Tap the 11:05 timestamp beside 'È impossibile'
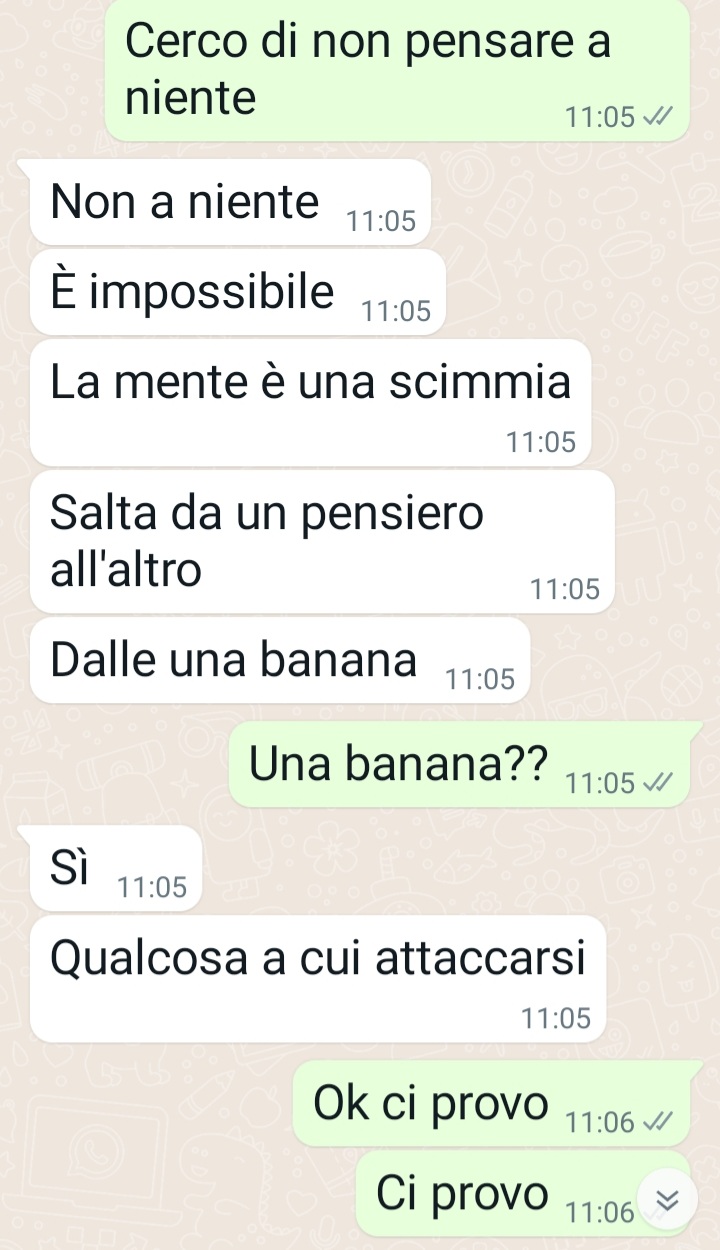Viewport: 720px width, 1250px height. click(x=396, y=312)
